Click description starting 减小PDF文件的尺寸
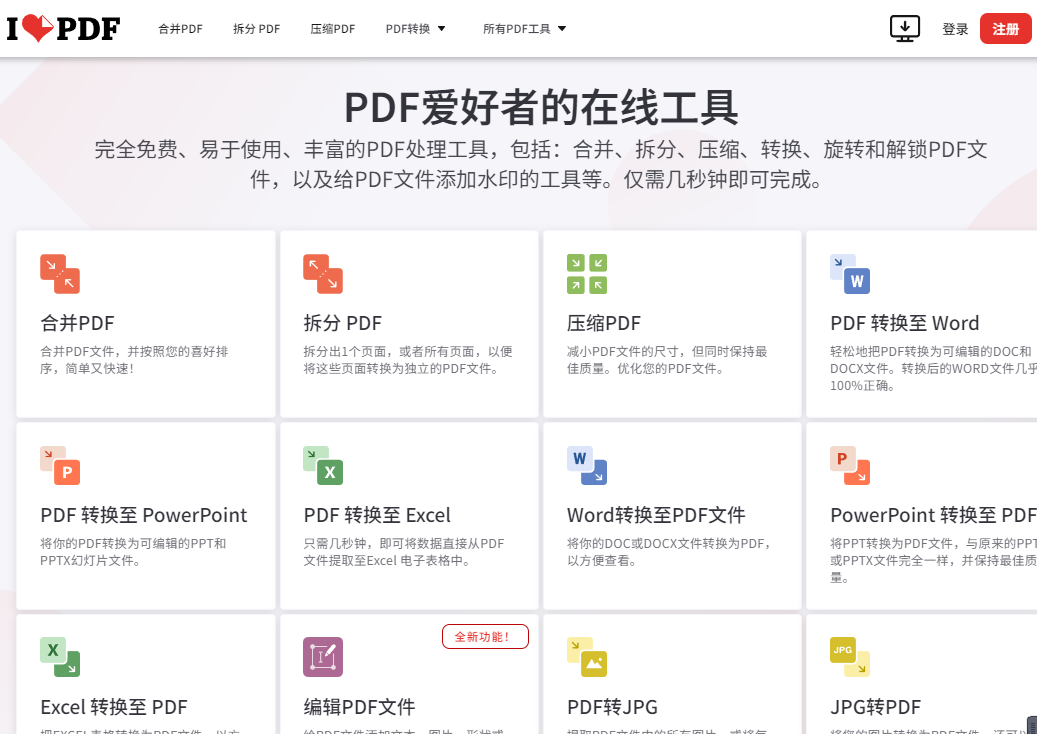1037x734 pixels. pos(667,360)
